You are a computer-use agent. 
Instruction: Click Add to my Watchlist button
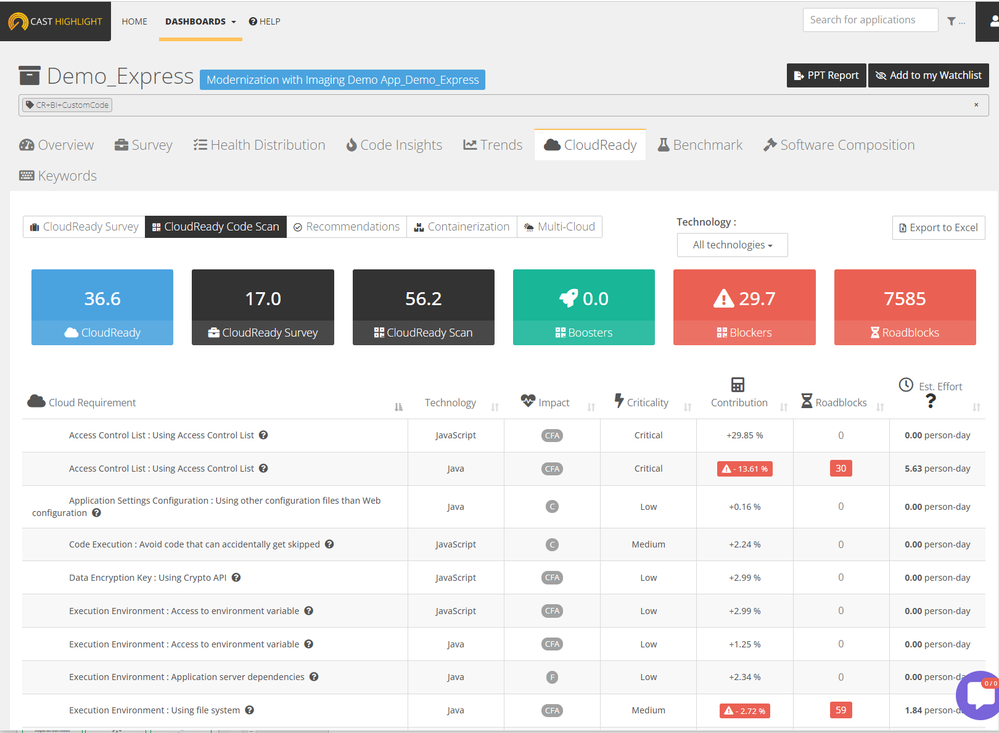[928, 75]
